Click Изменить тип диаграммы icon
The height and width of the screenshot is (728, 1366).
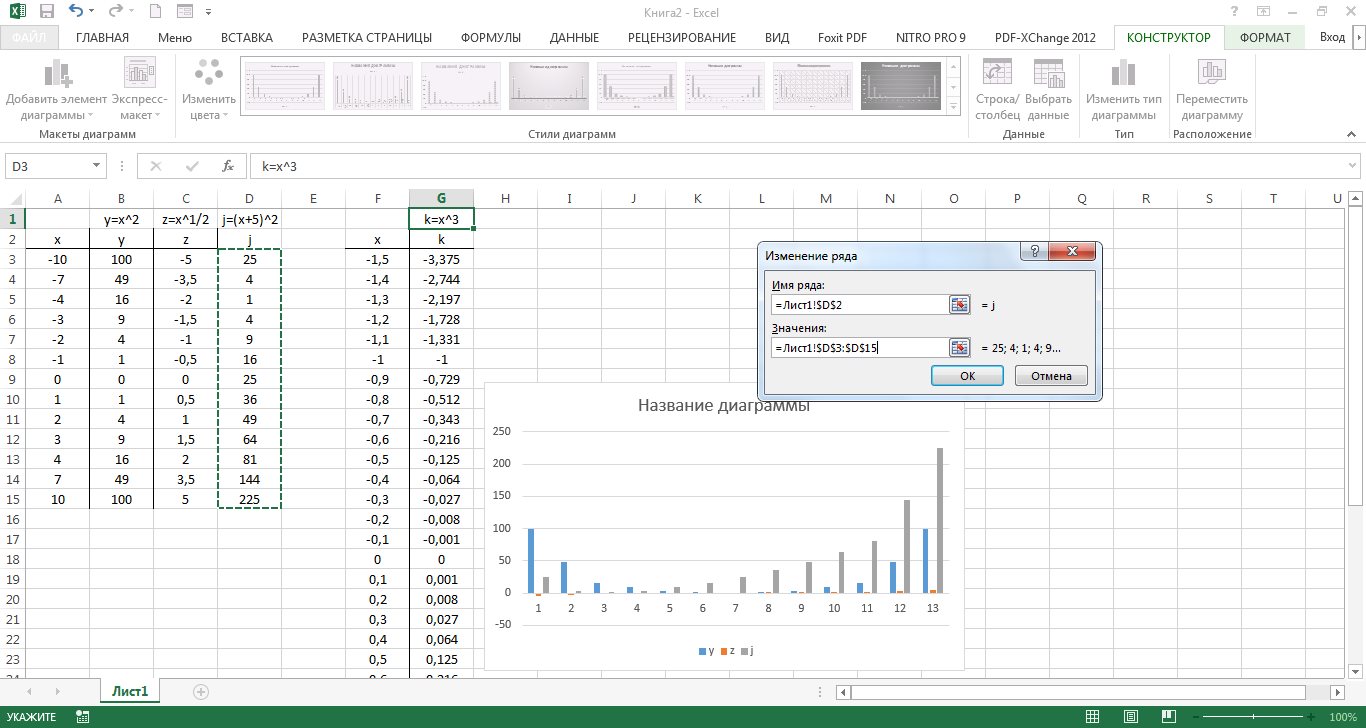[1124, 75]
